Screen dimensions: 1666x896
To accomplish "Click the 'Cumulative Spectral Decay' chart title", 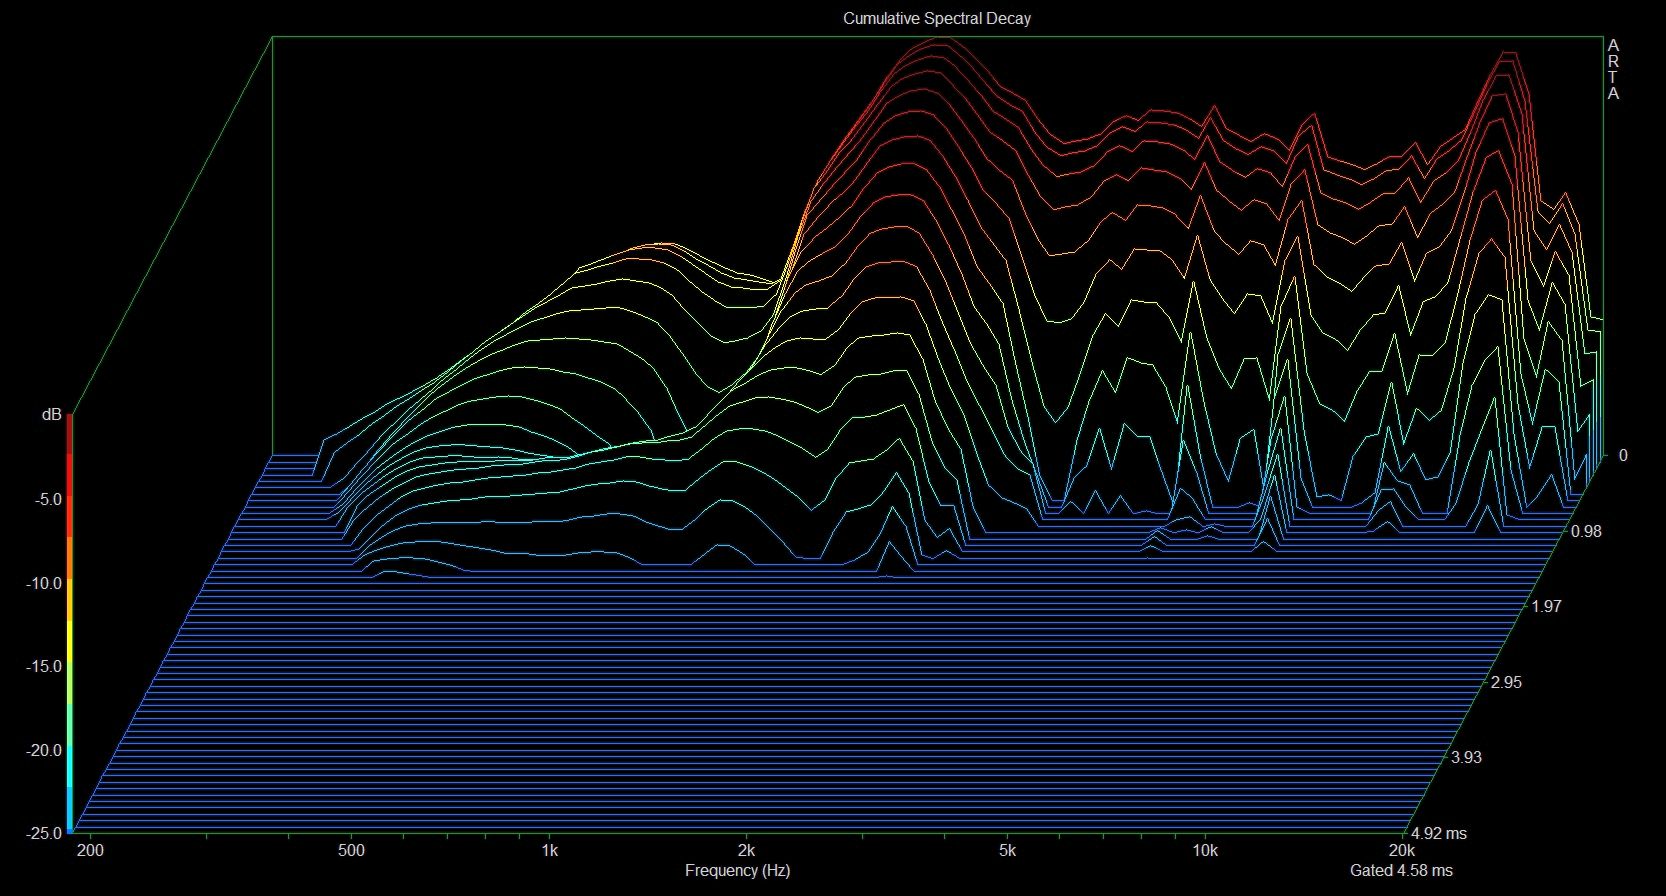I will click(x=936, y=18).
